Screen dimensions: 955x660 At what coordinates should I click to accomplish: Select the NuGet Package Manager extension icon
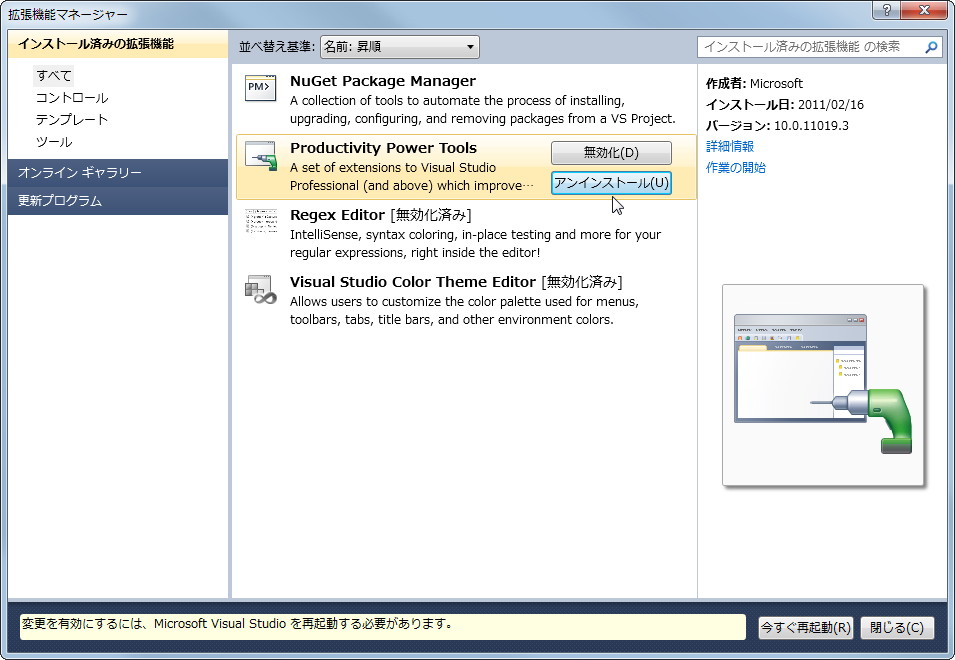click(x=259, y=88)
